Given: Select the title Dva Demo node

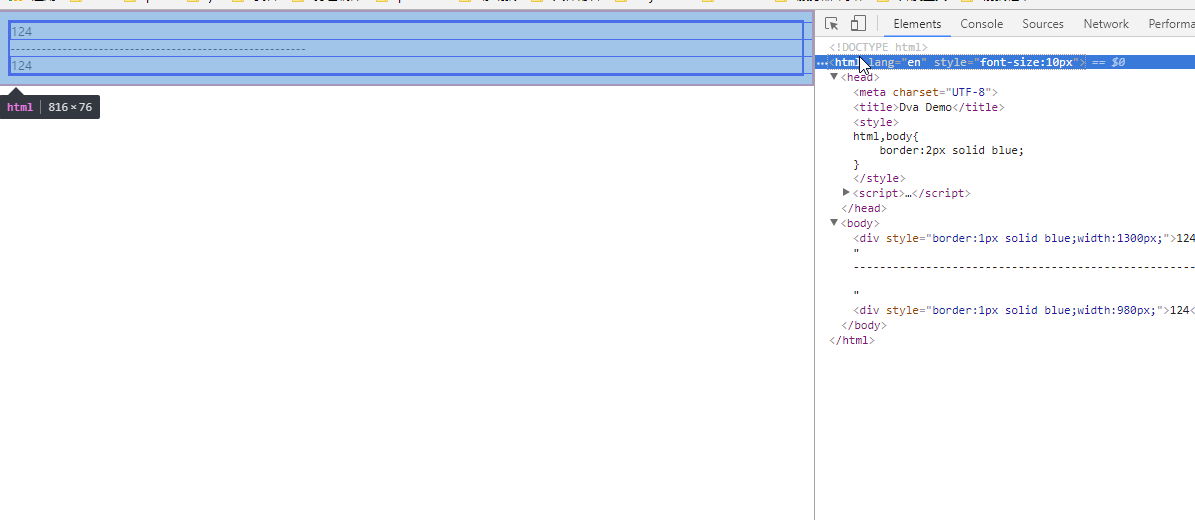Looking at the screenshot, I should tap(928, 108).
